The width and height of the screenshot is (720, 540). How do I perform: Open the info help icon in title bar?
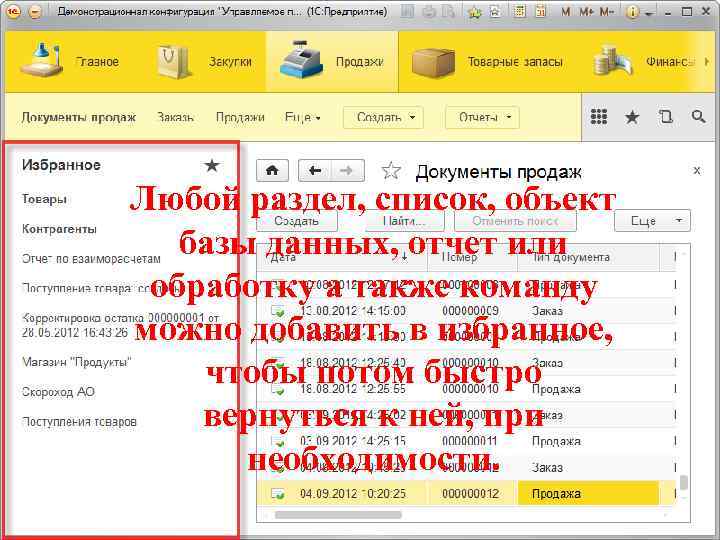[632, 12]
